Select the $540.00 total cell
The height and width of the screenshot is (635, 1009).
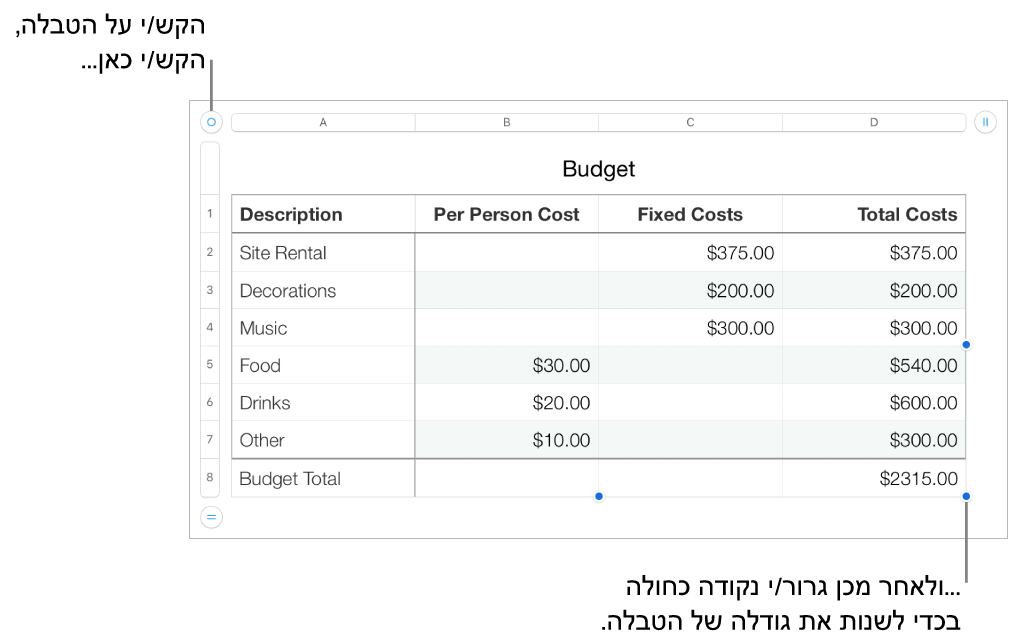[x=874, y=365]
